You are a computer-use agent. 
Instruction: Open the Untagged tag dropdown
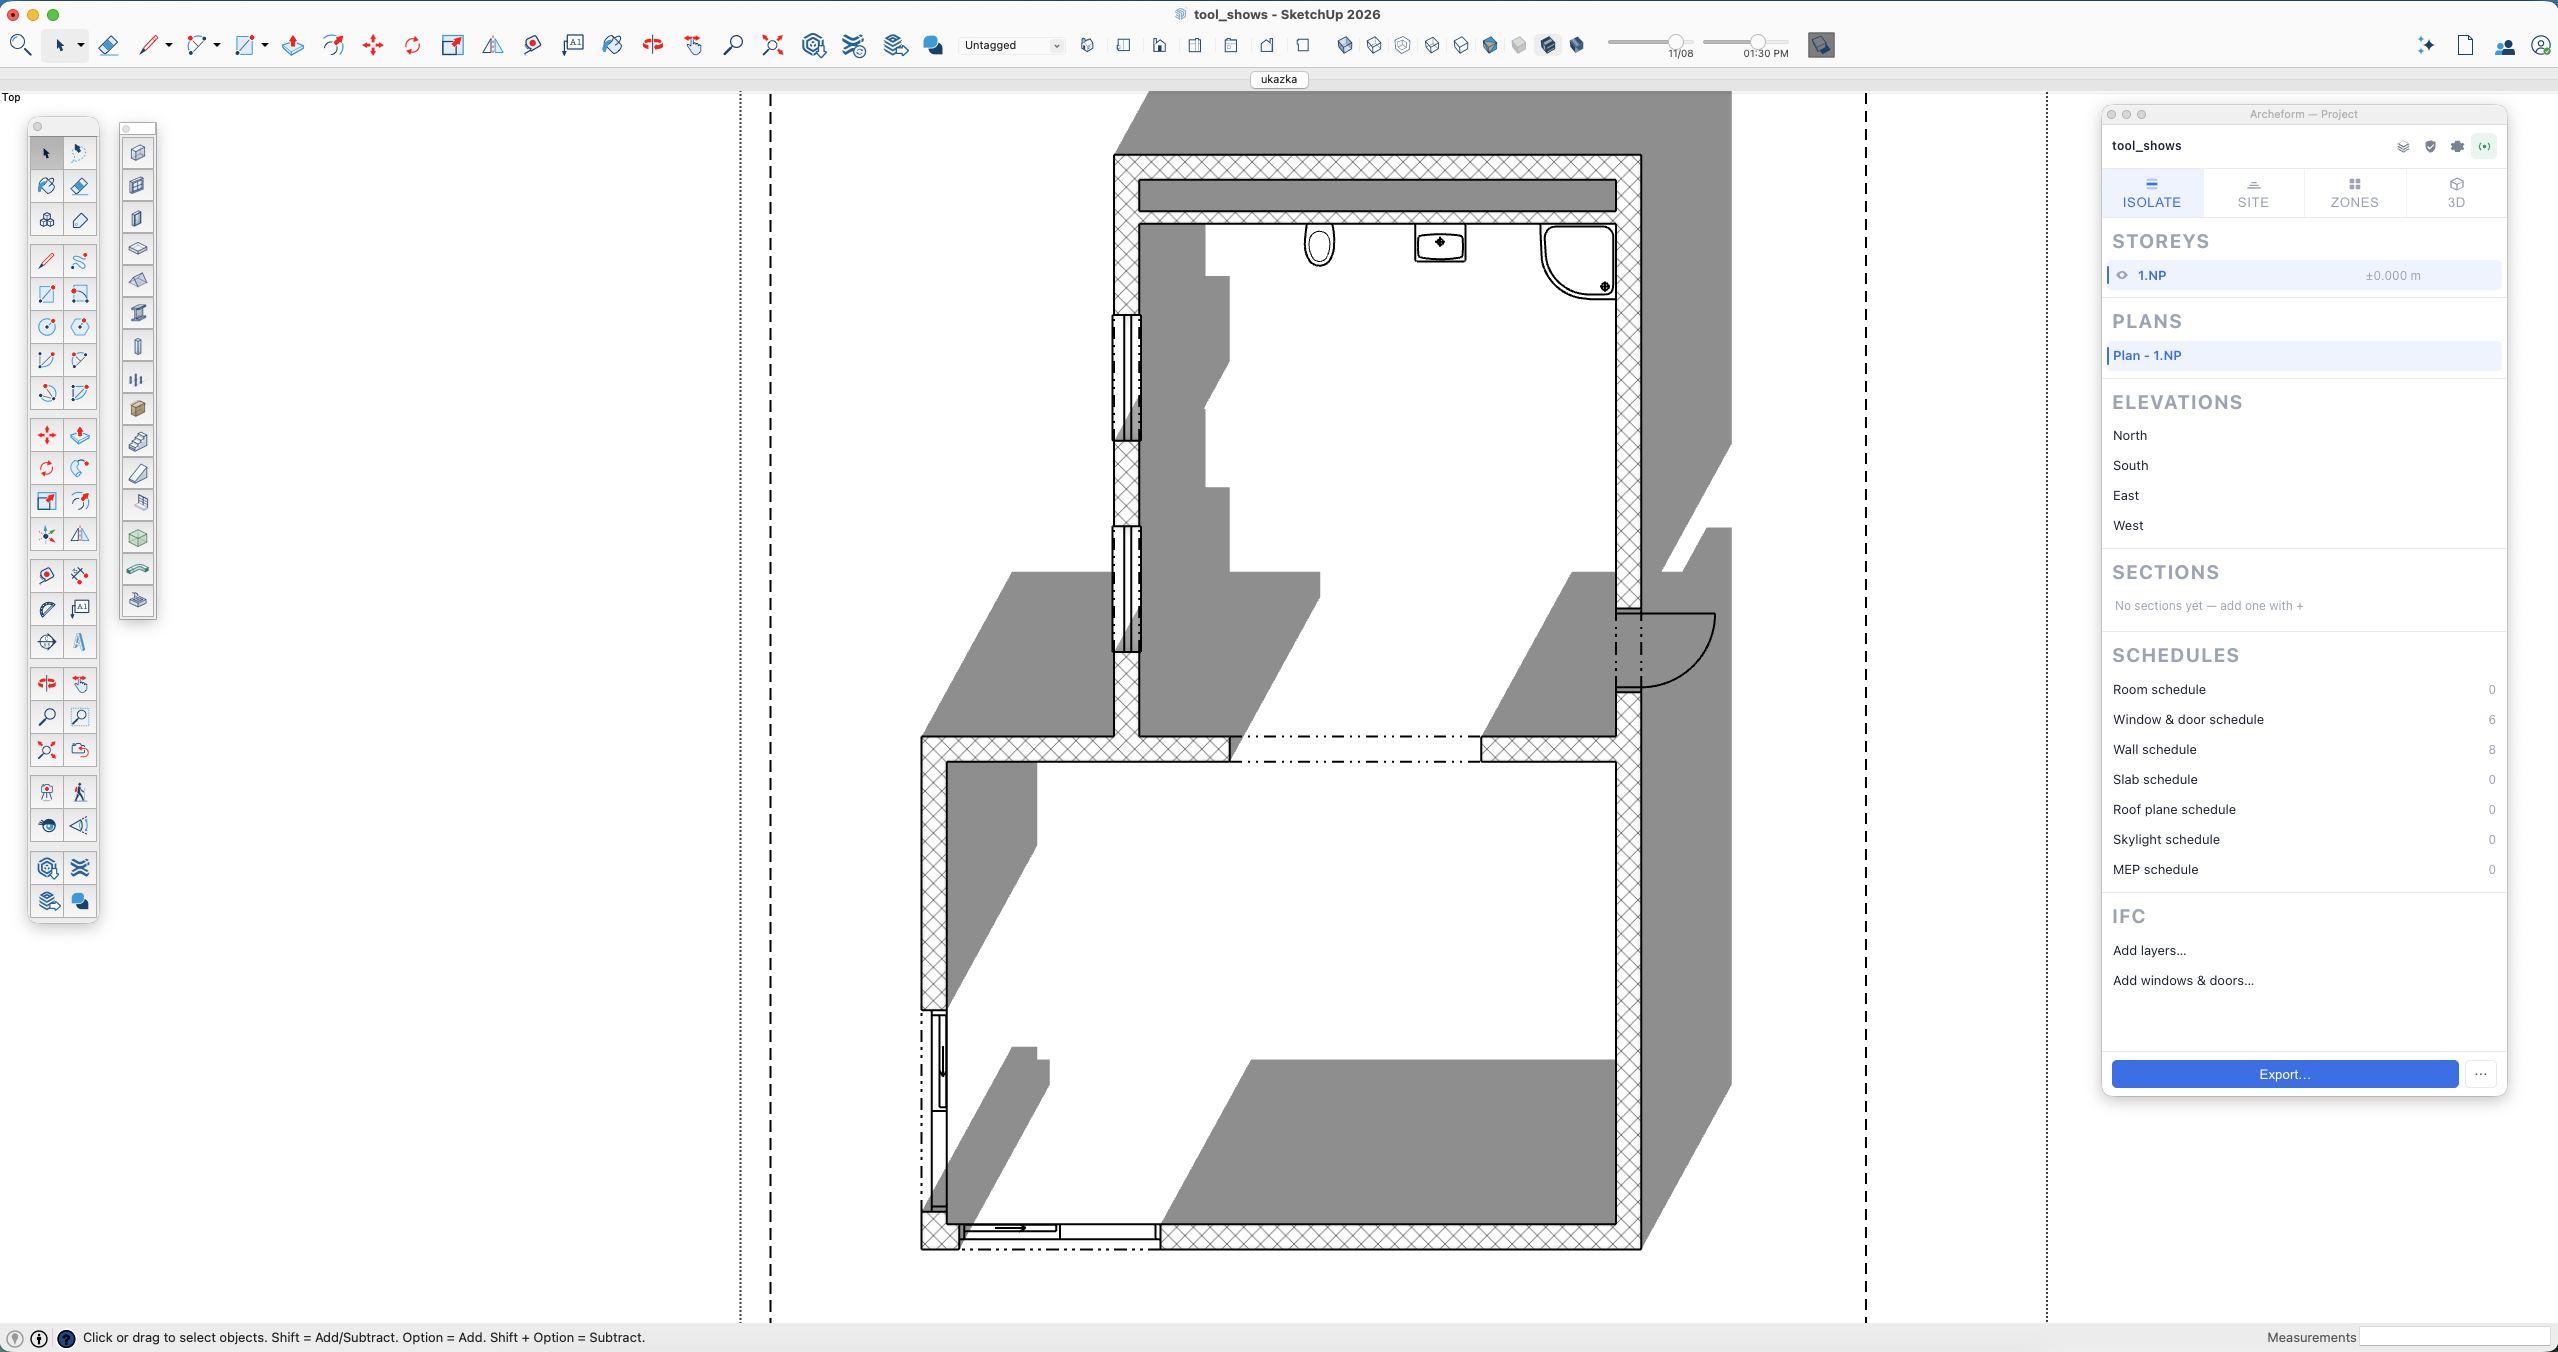[x=1011, y=45]
